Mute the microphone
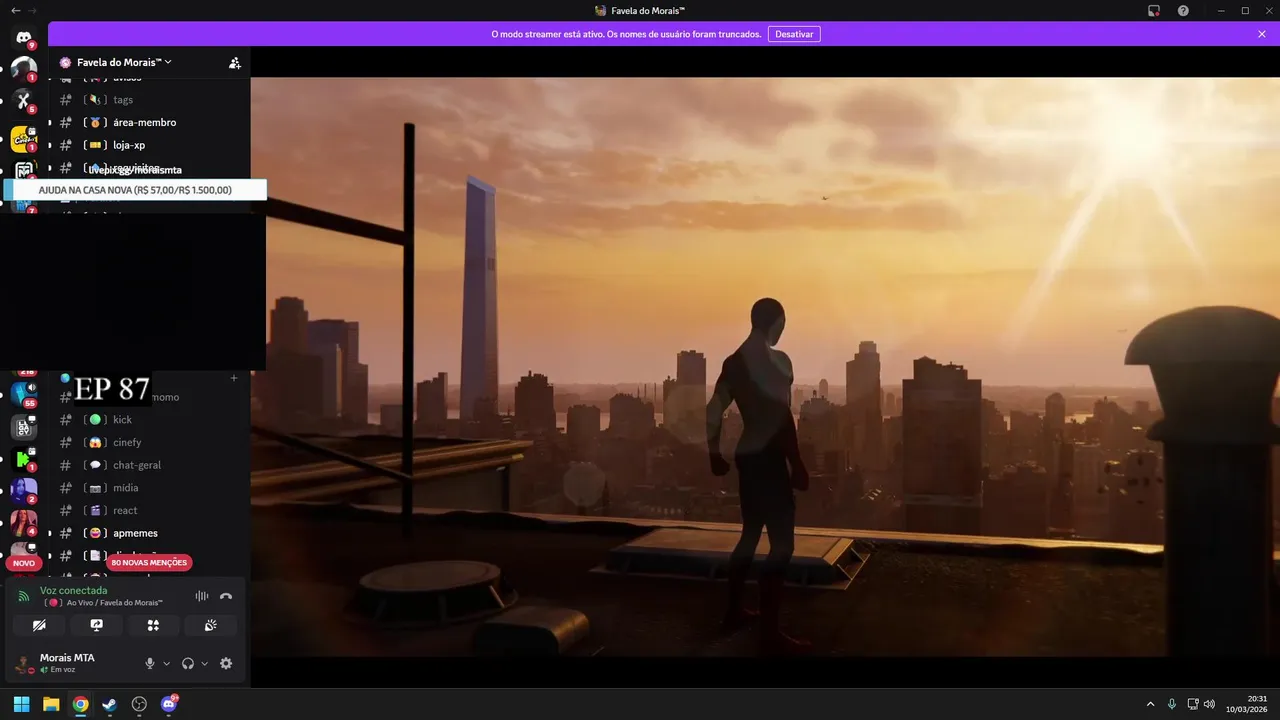Screen dimensions: 1280x720 click(x=150, y=663)
